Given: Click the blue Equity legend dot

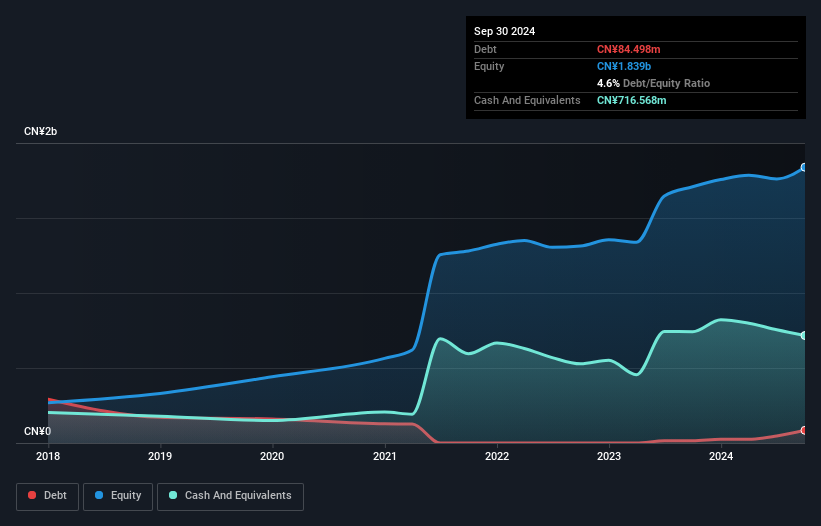Looking at the screenshot, I should (x=99, y=495).
